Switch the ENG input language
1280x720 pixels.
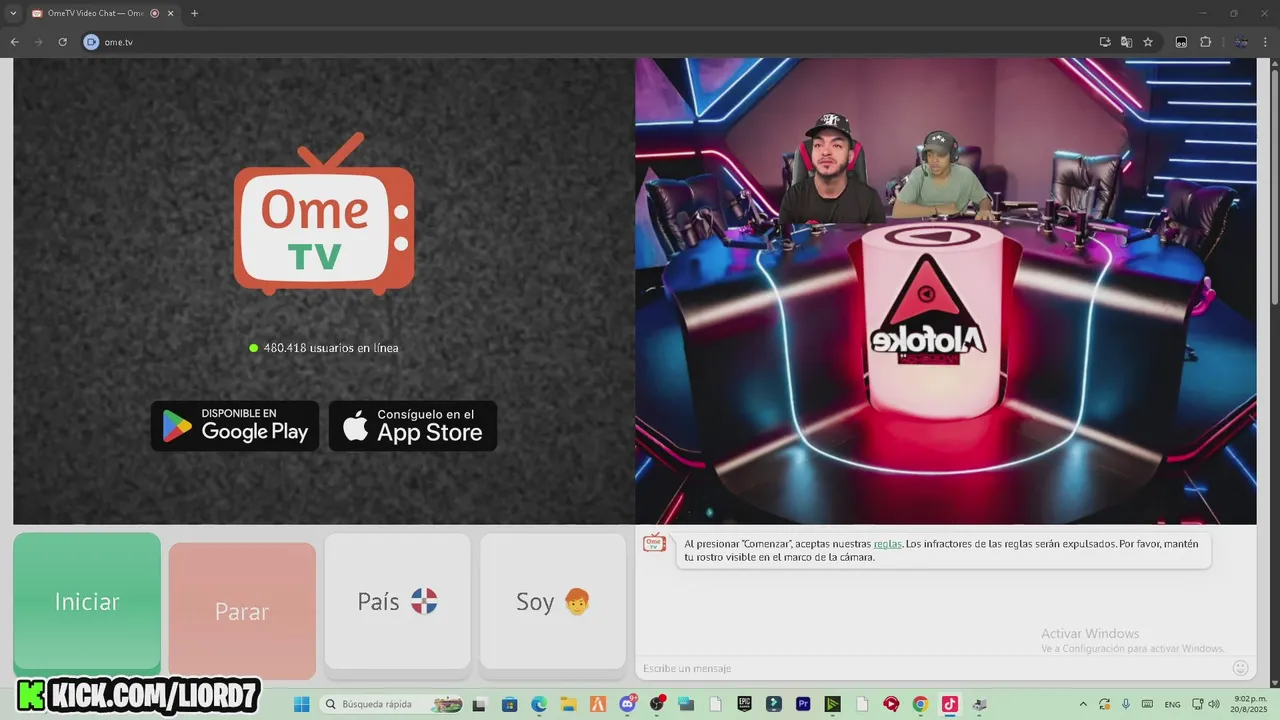click(x=1172, y=704)
